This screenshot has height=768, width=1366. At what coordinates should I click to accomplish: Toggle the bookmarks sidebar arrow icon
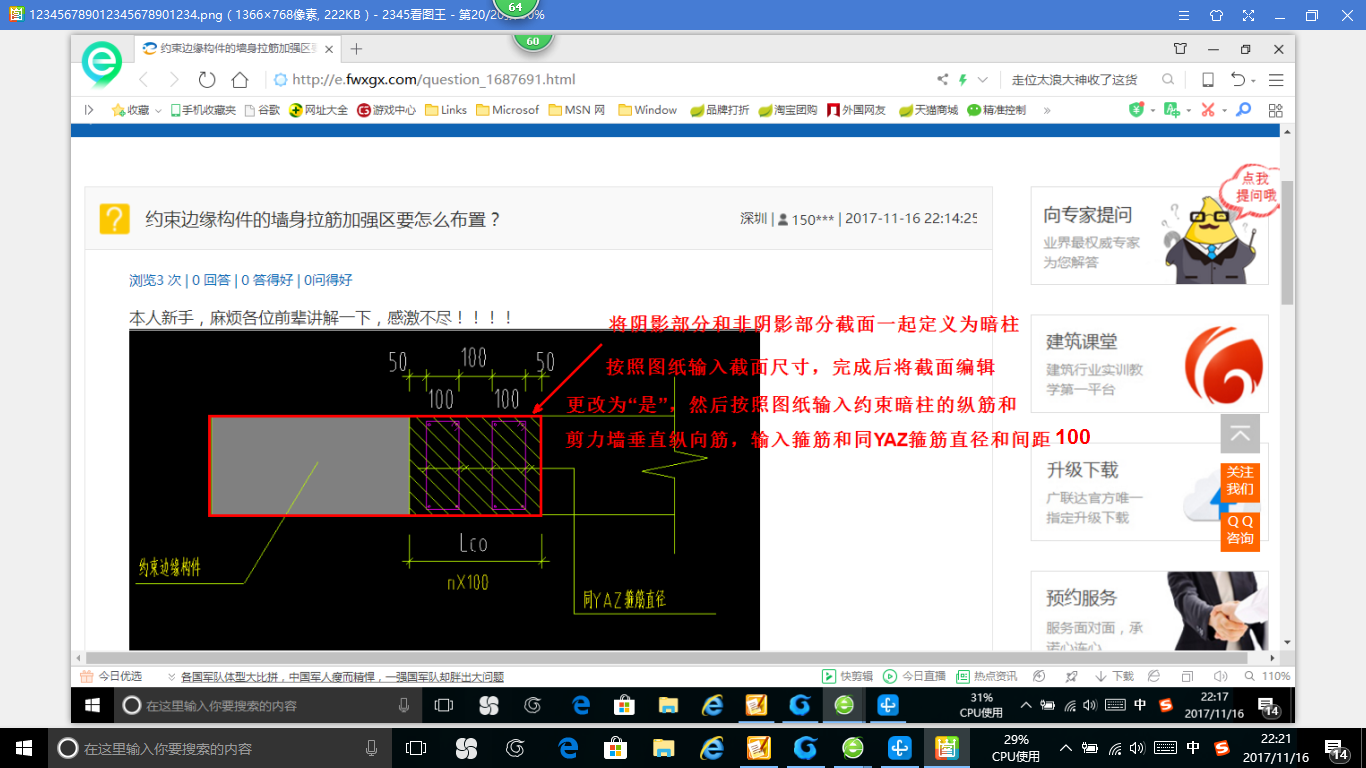tap(89, 110)
